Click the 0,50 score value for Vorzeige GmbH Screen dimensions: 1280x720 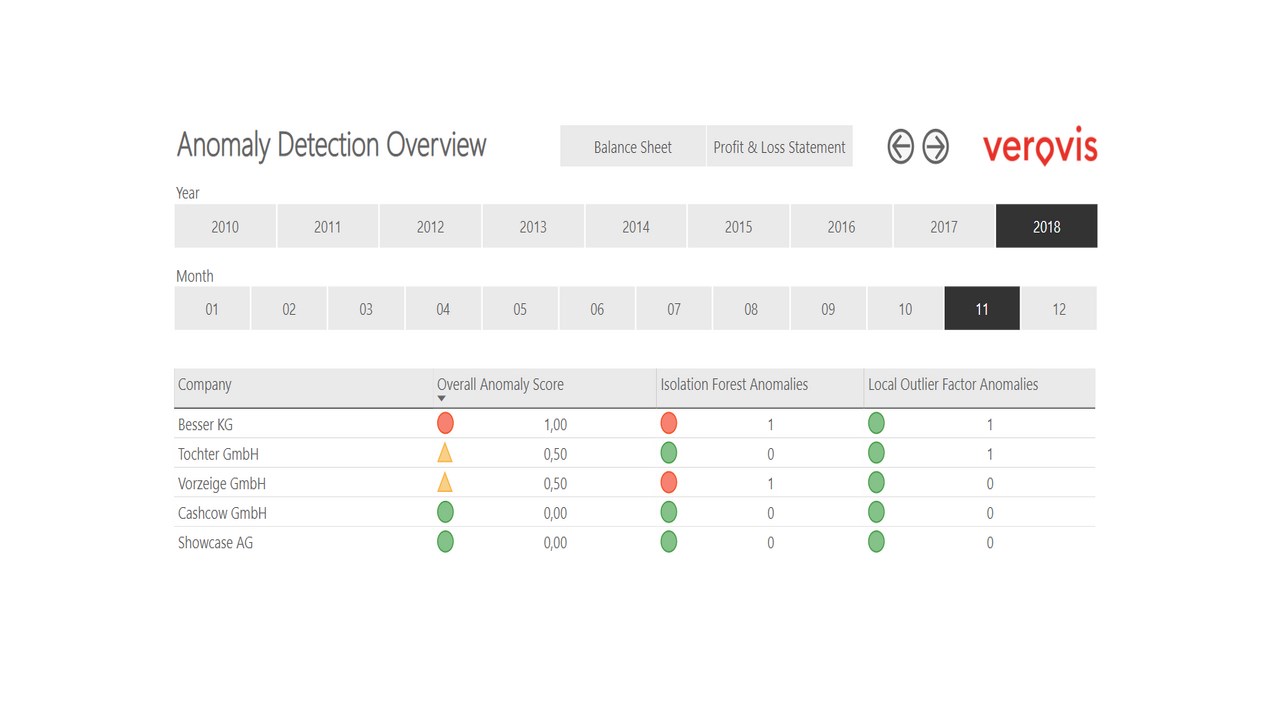555,483
